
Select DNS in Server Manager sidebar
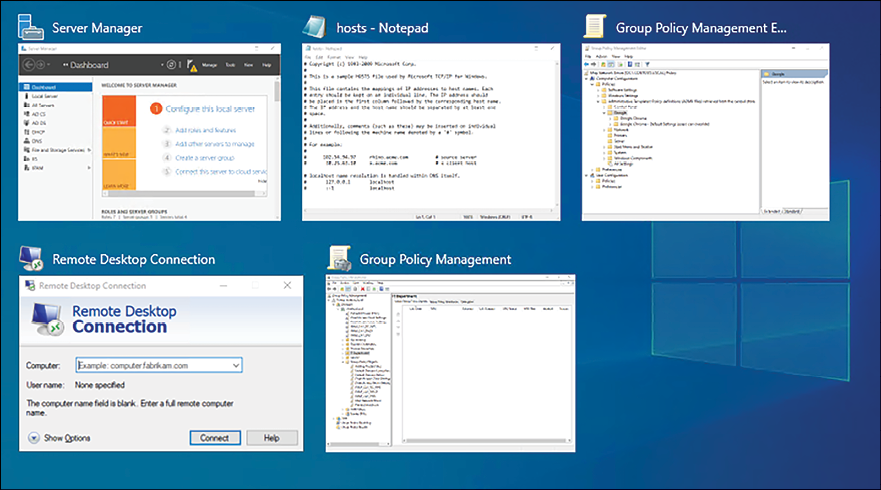pos(37,141)
